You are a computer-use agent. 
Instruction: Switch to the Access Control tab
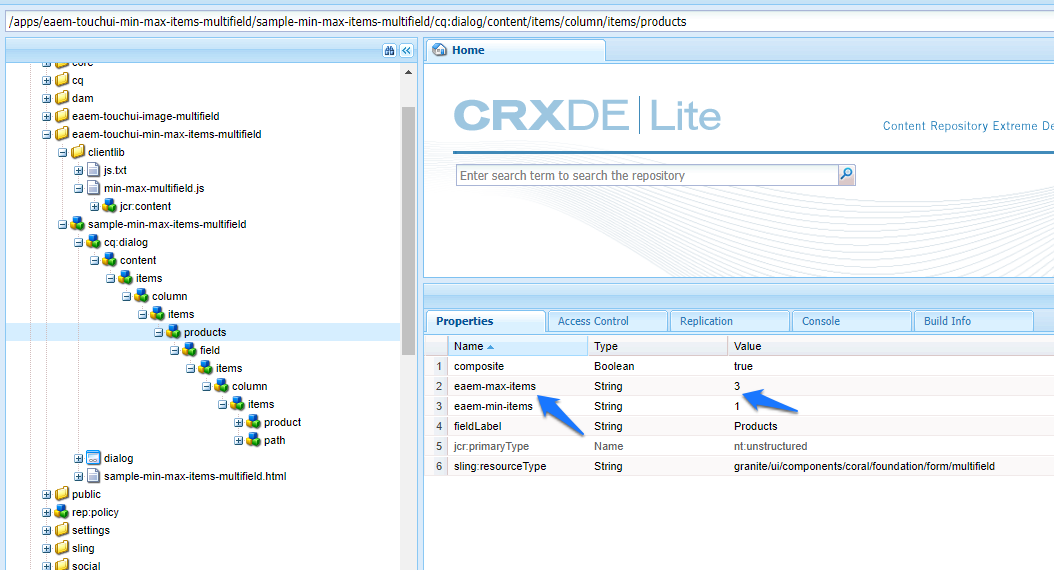coord(608,321)
